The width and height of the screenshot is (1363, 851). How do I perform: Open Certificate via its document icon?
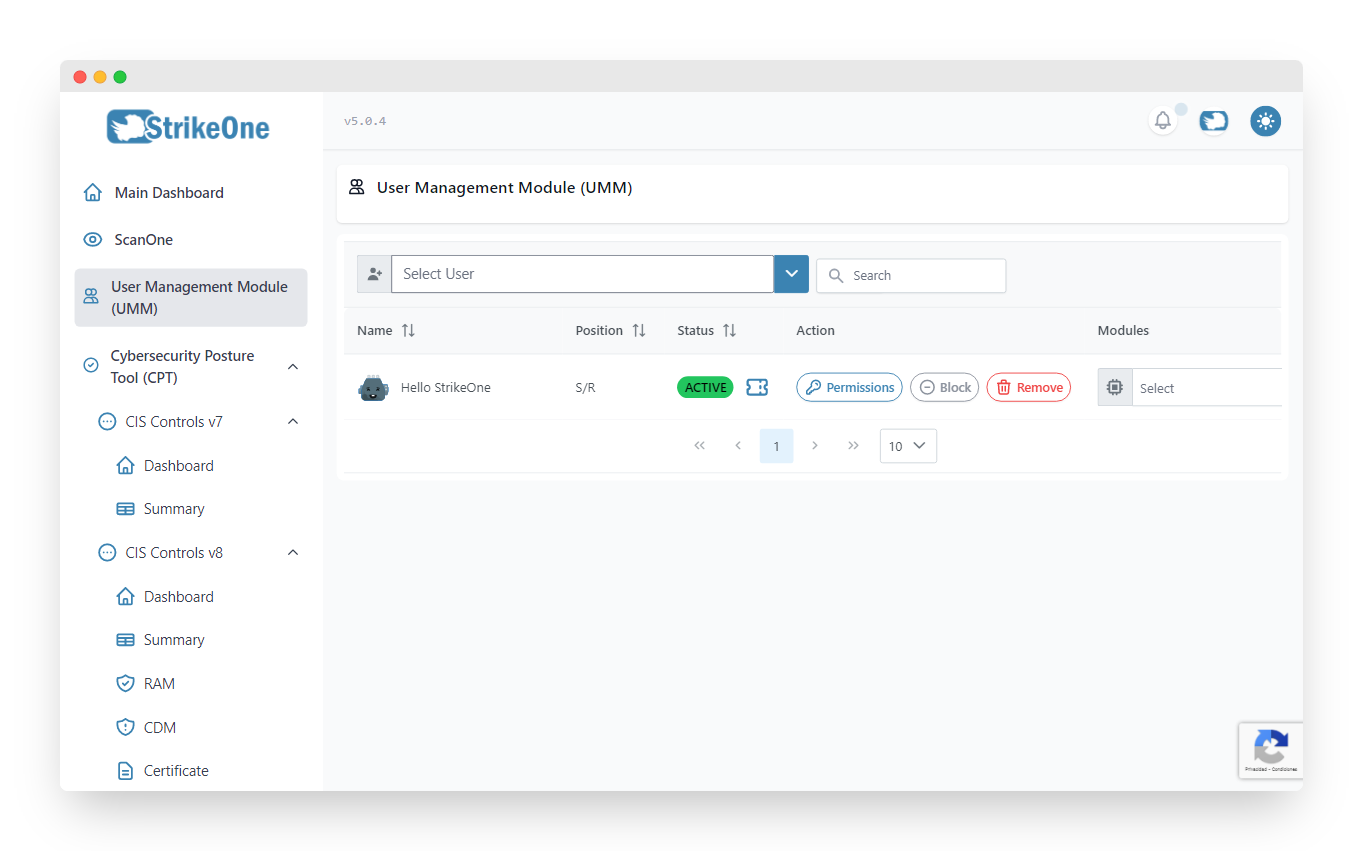[x=127, y=770]
